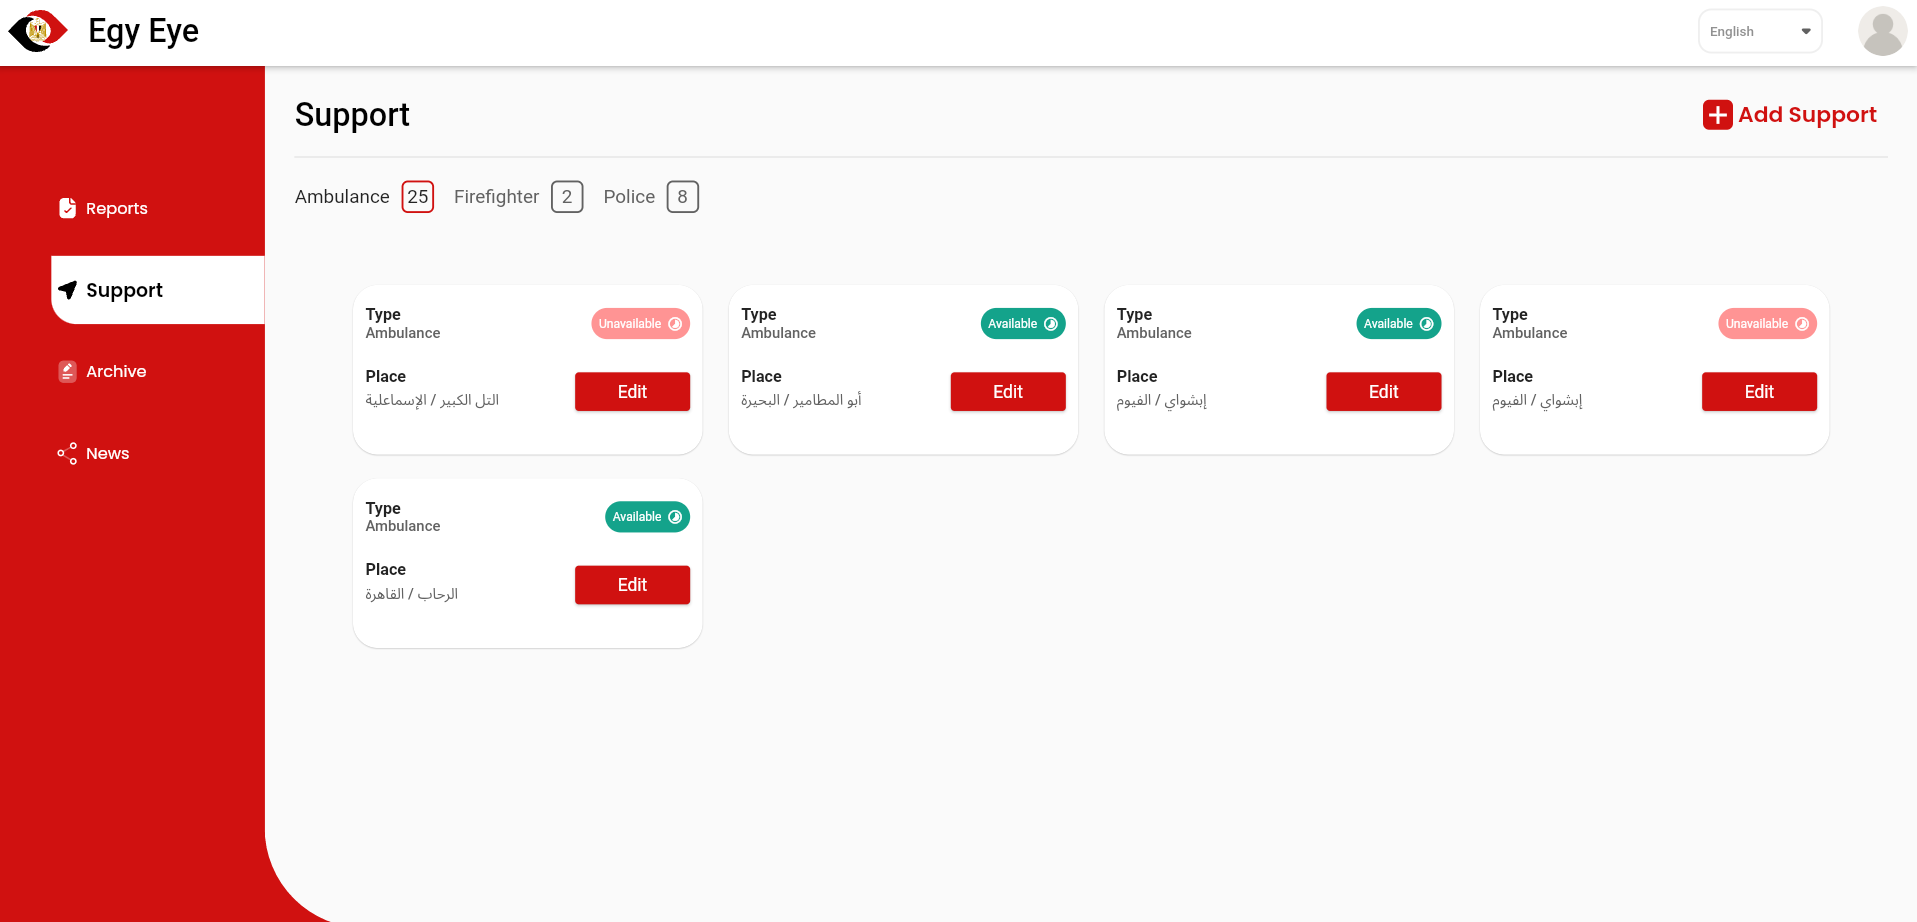Click the plus icon next to Add Support
This screenshot has width=1917, height=922.
click(1717, 114)
